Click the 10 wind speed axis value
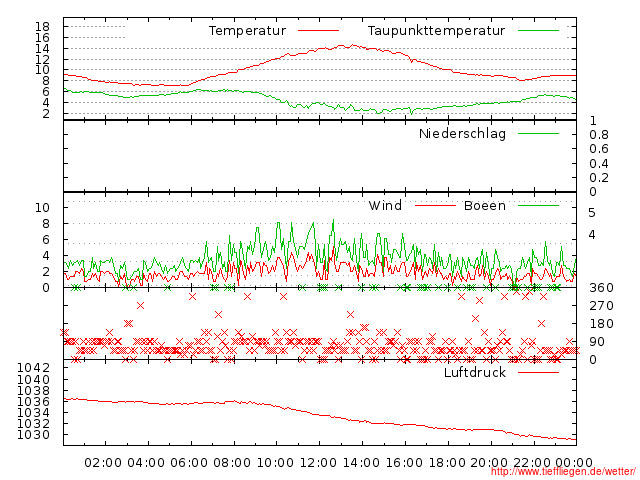 click(42, 207)
